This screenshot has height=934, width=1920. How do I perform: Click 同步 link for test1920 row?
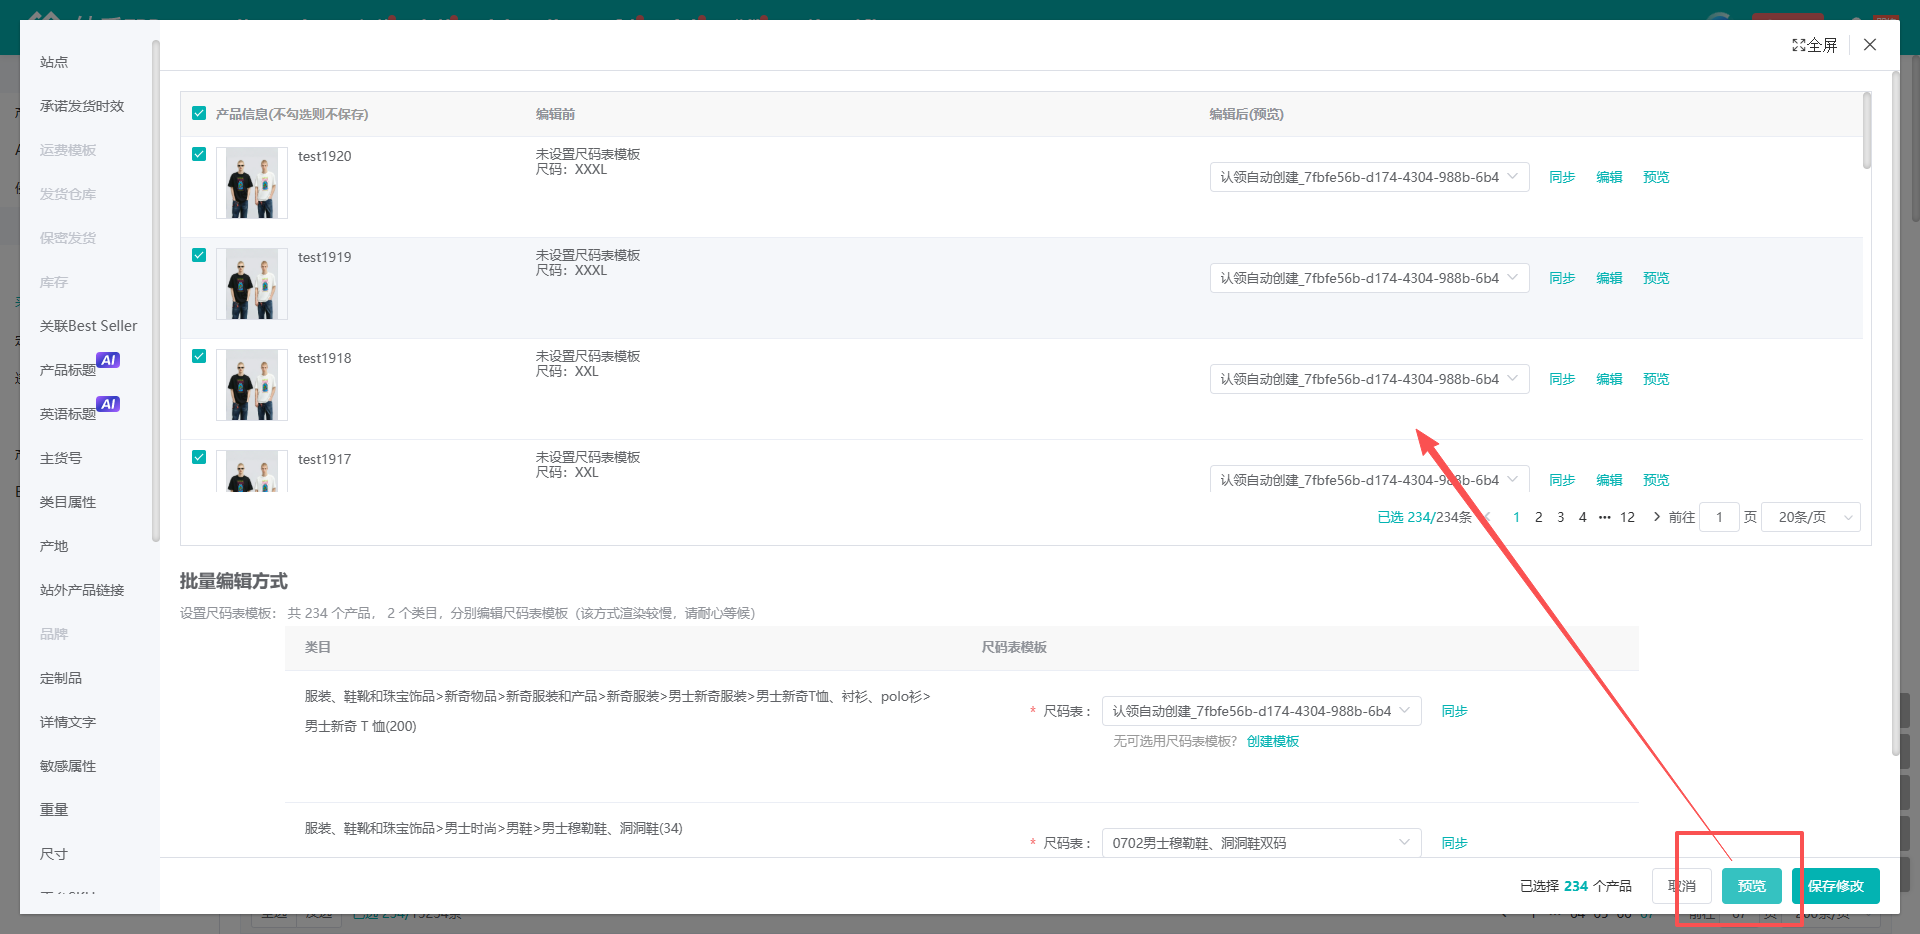point(1562,177)
